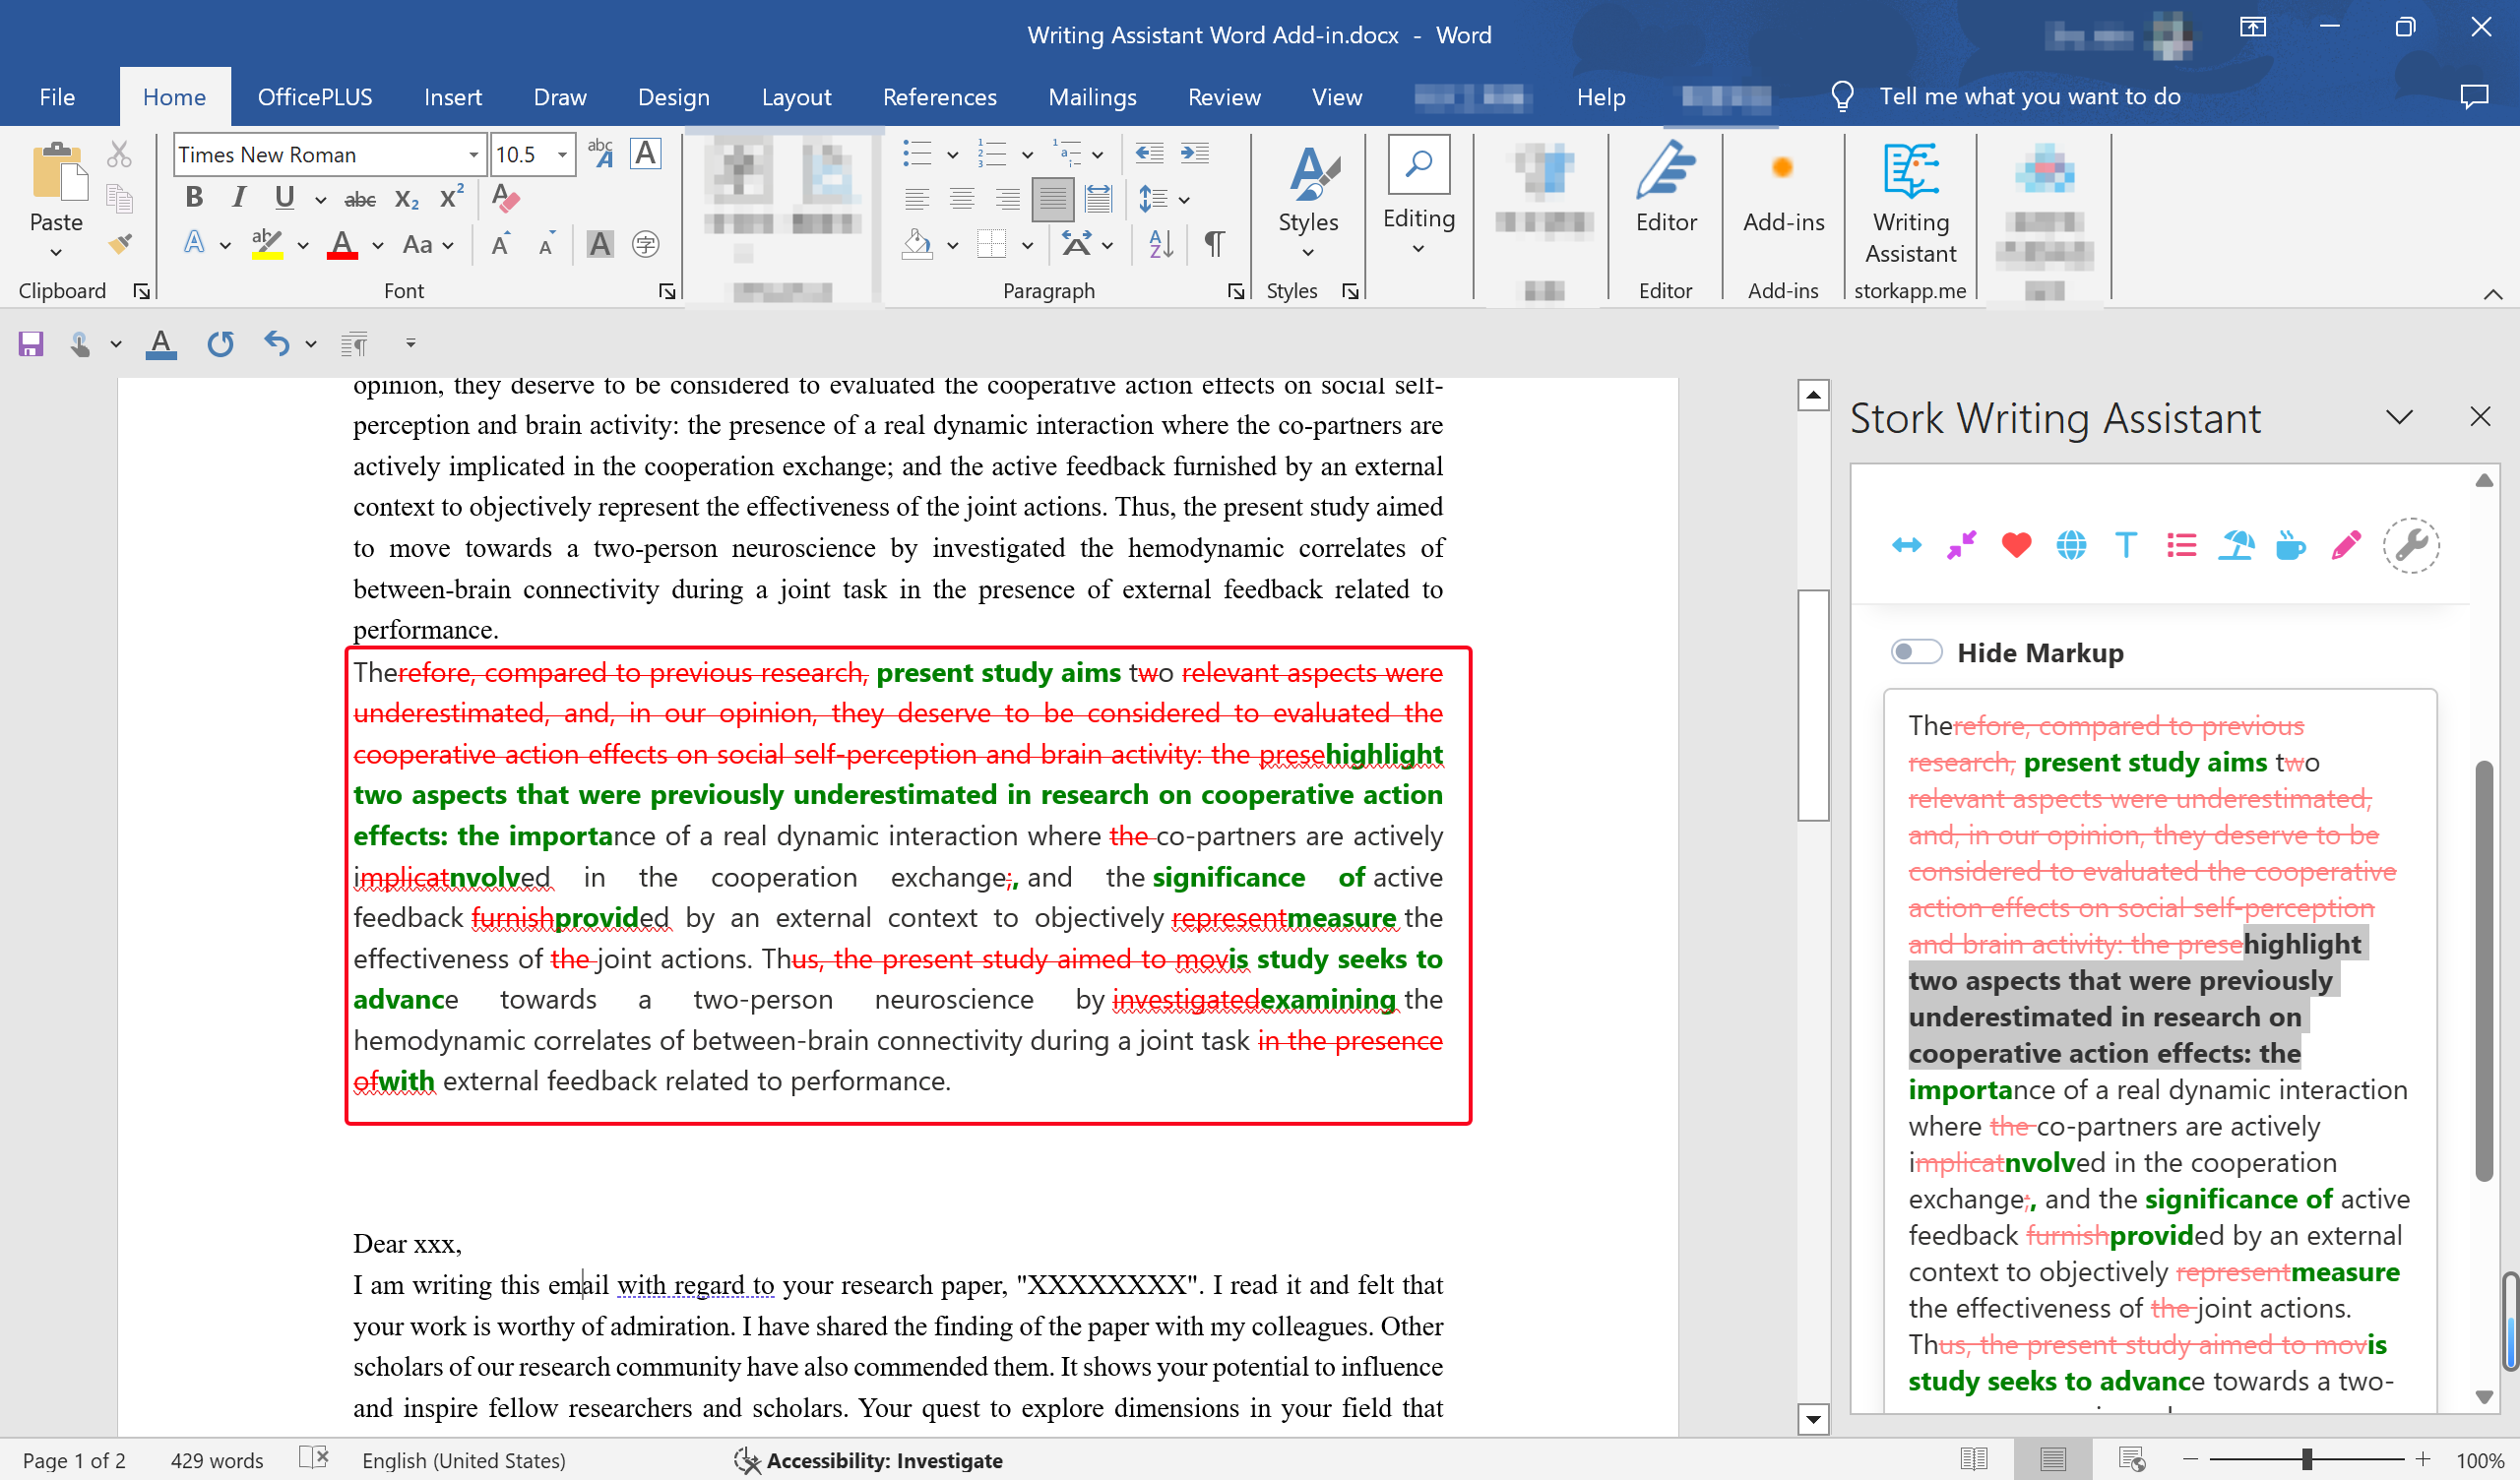
Task: Open the Layout ribbon tab
Action: tap(796, 97)
